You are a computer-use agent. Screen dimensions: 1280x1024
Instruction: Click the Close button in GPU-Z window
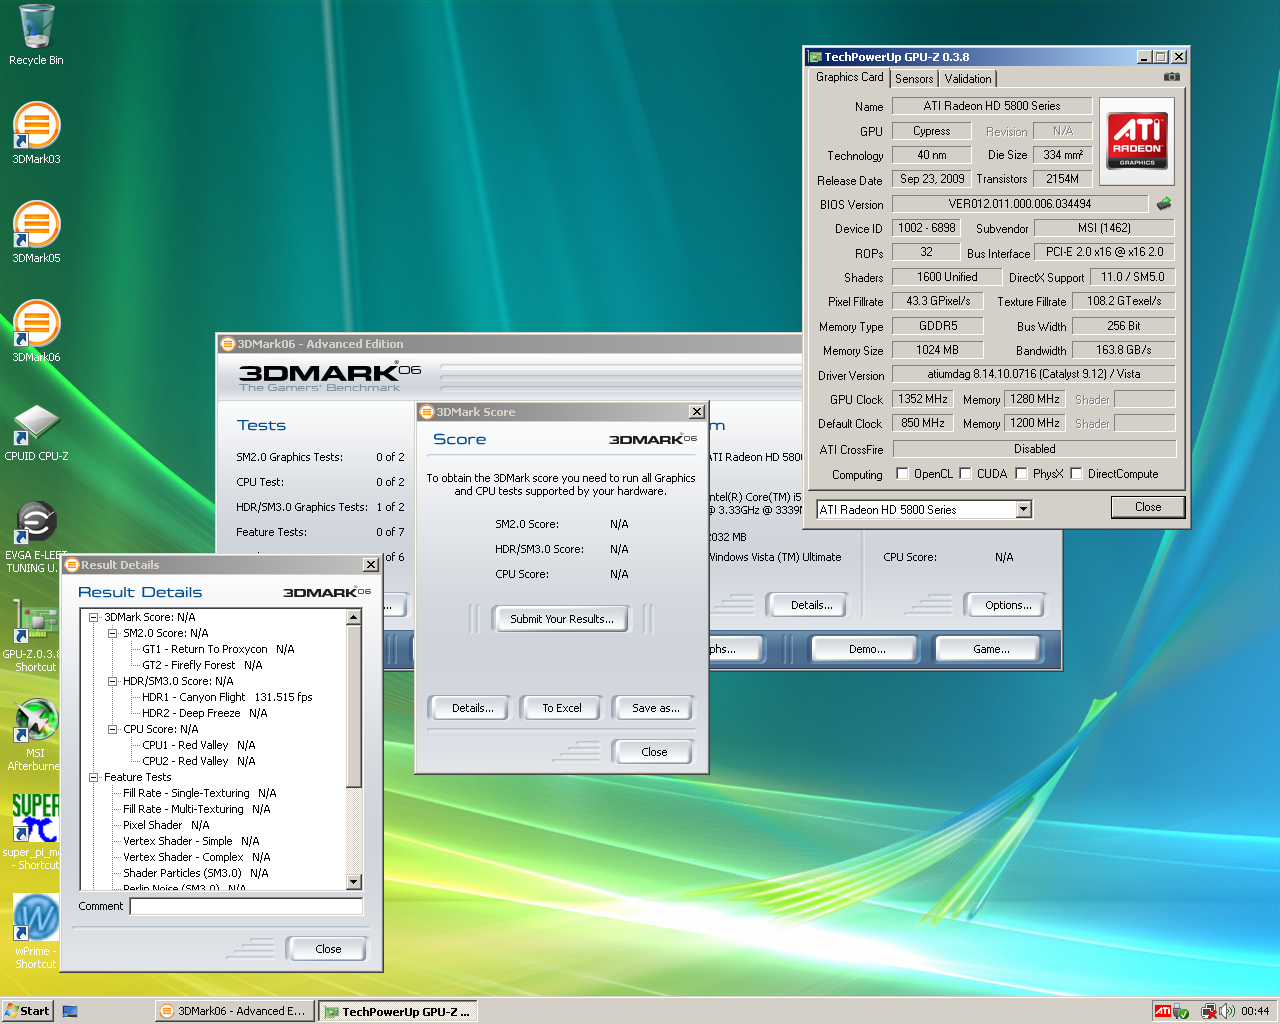click(1148, 507)
